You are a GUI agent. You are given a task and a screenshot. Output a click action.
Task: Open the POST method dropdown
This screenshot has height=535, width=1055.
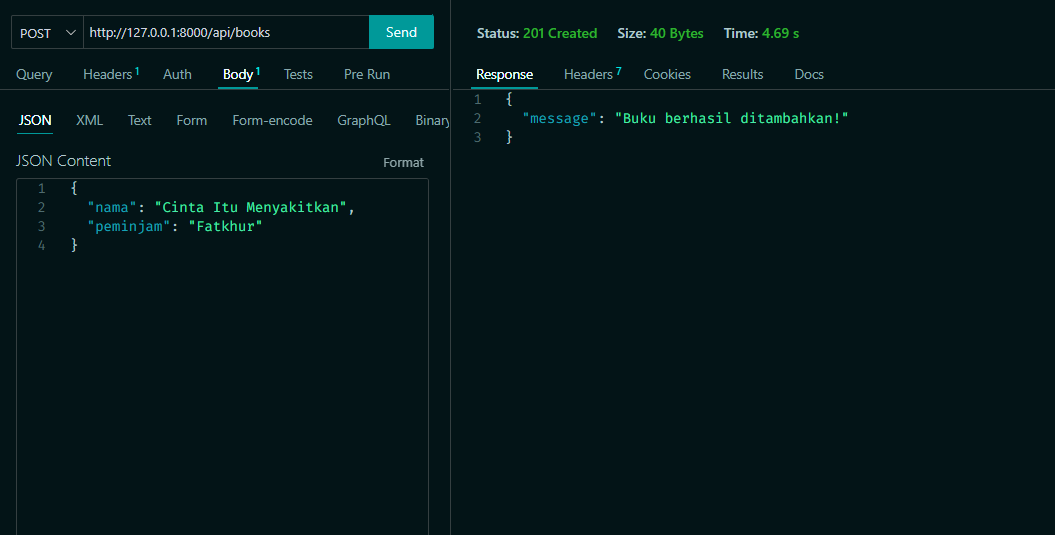coord(47,32)
